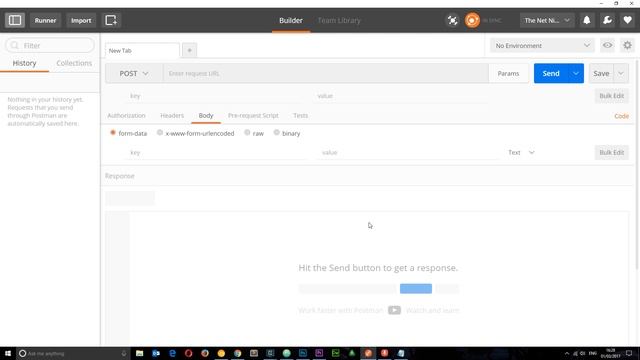Add a new request tab with plus

(x=189, y=50)
